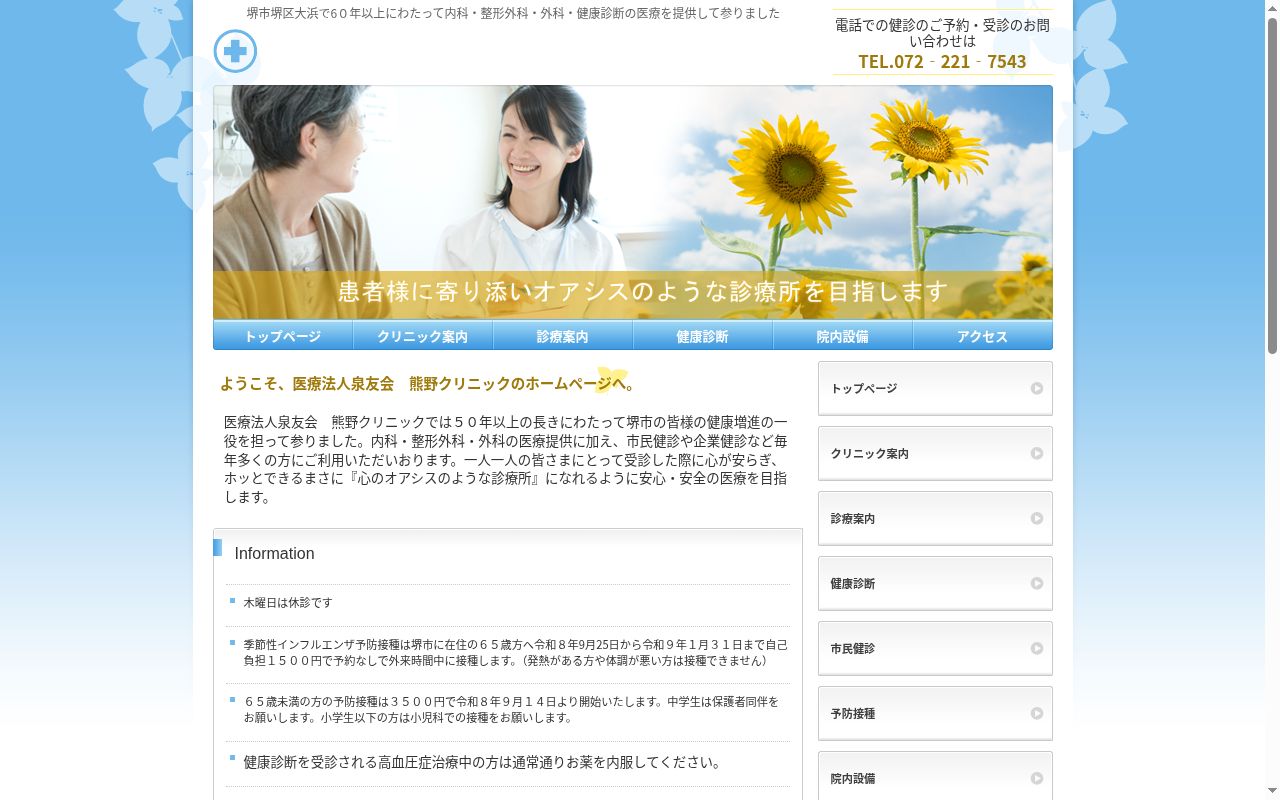Click the blue cross clinic logo

235,51
